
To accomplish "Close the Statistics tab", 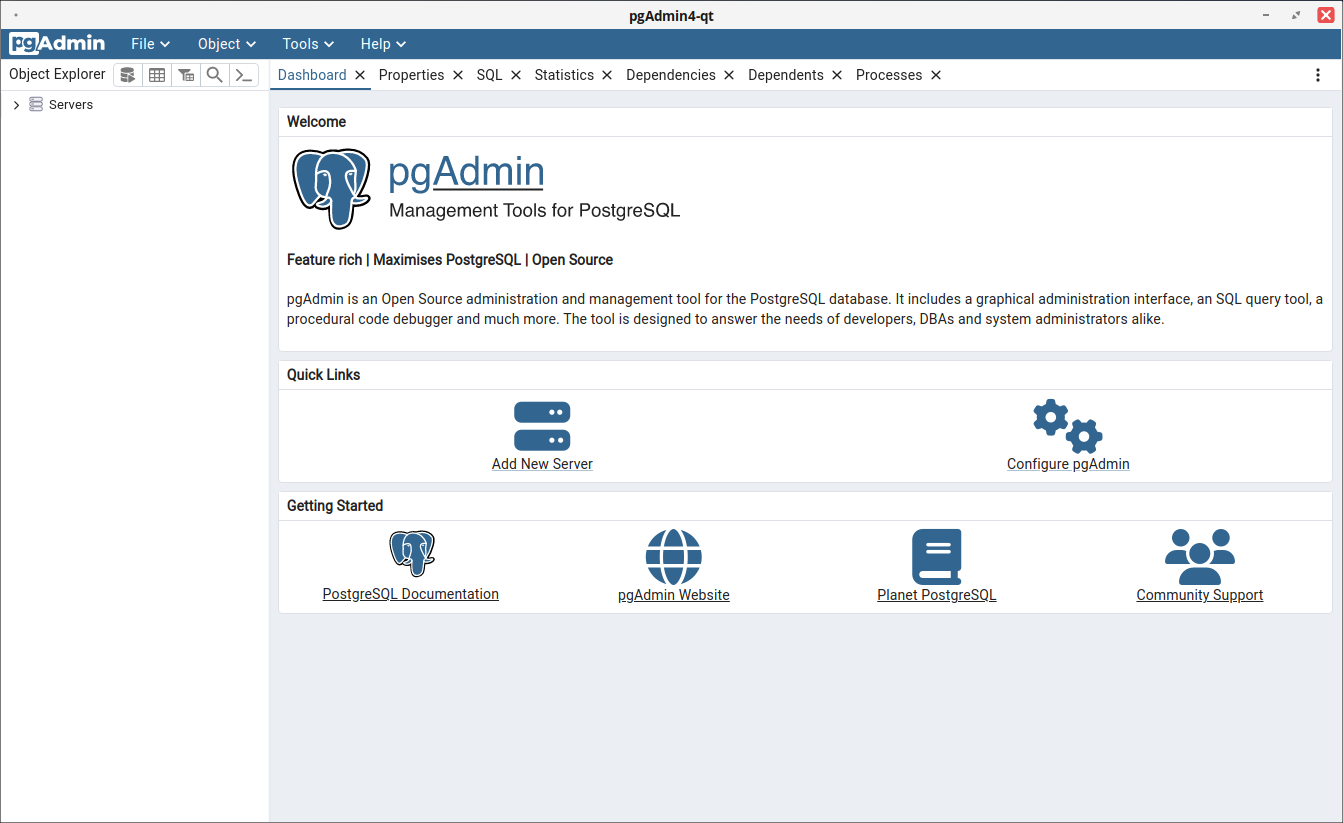I will (607, 75).
